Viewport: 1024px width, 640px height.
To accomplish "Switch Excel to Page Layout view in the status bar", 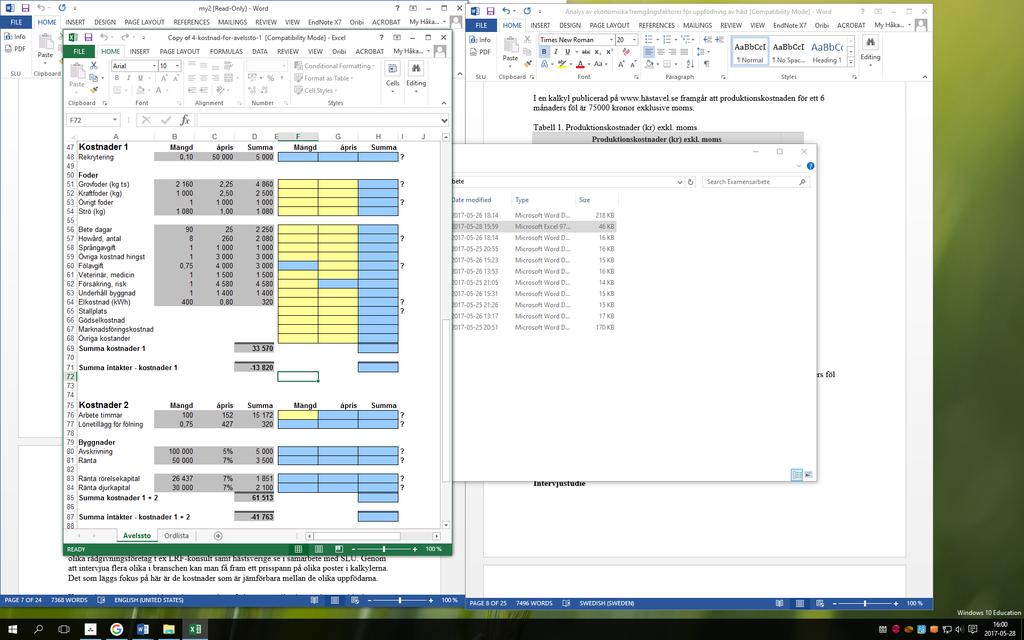I will (x=318, y=549).
